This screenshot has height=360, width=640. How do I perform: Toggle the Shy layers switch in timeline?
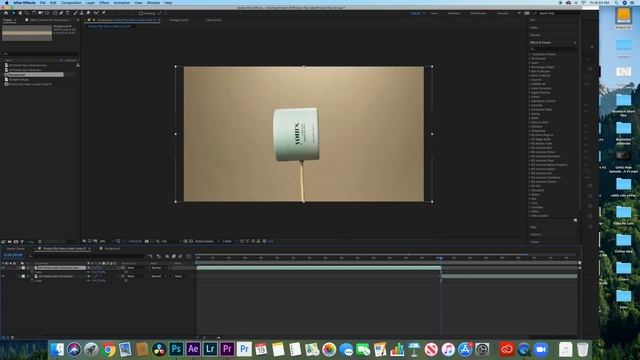click(x=167, y=256)
